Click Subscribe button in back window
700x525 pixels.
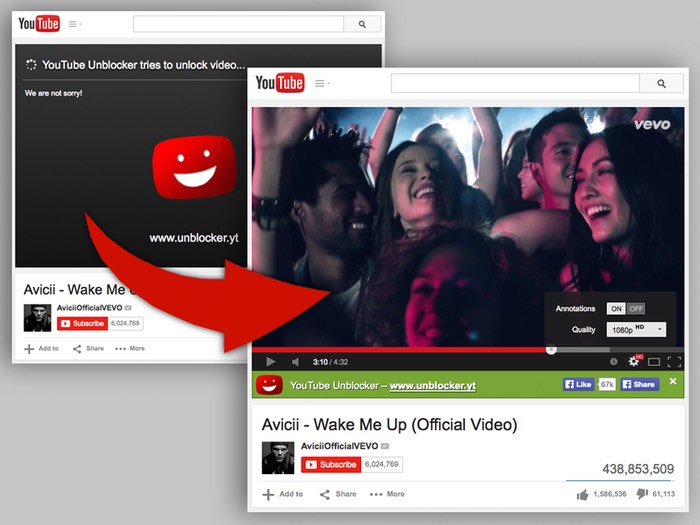[82, 323]
